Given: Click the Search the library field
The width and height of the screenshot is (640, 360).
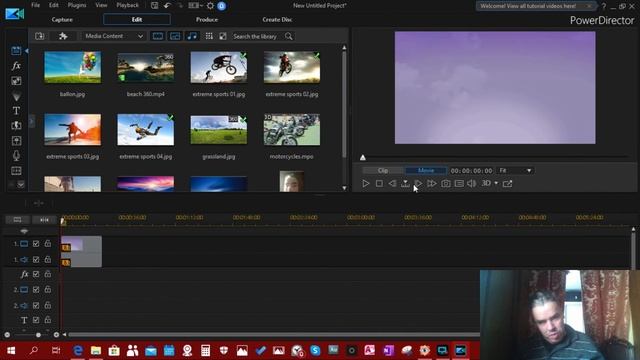Looking at the screenshot, I should pyautogui.click(x=255, y=36).
